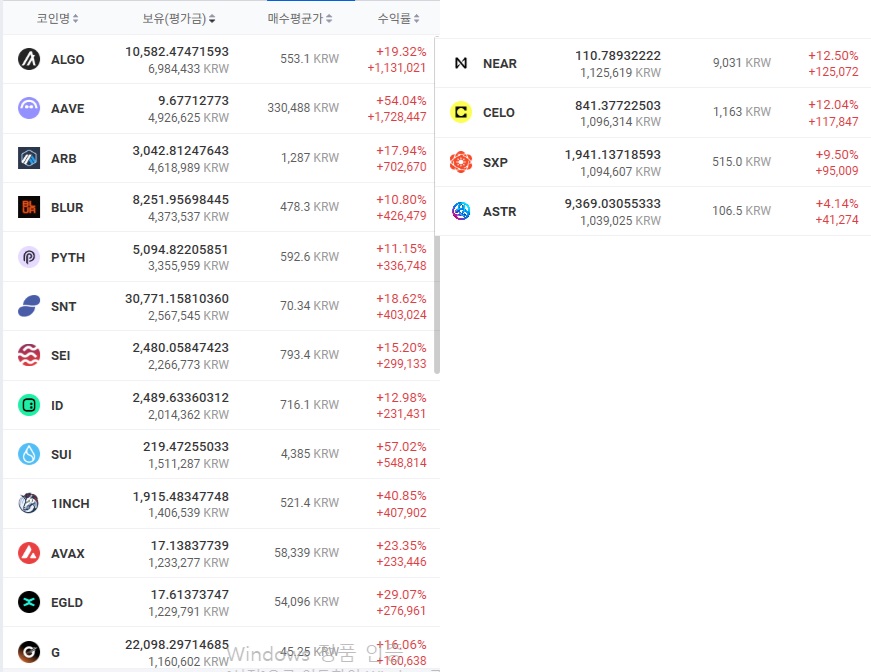Sort by 코인명 column arrows
871x672 pixels.
click(76, 18)
